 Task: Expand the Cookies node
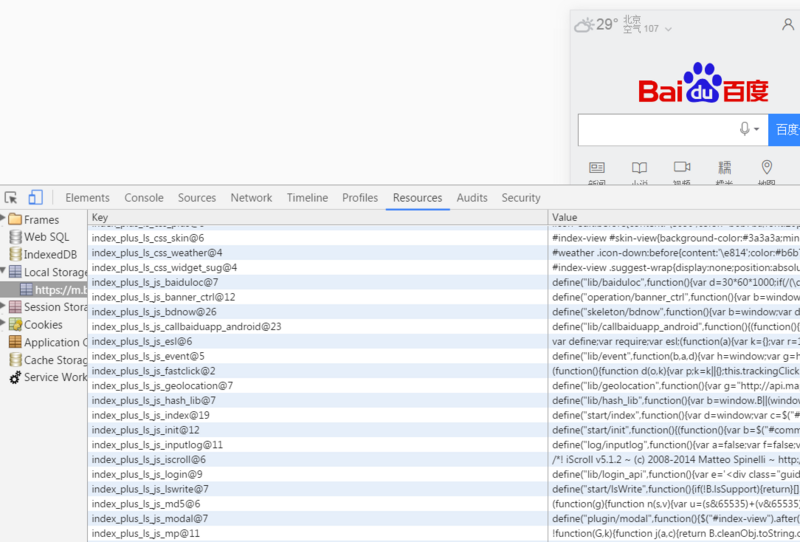[3, 323]
